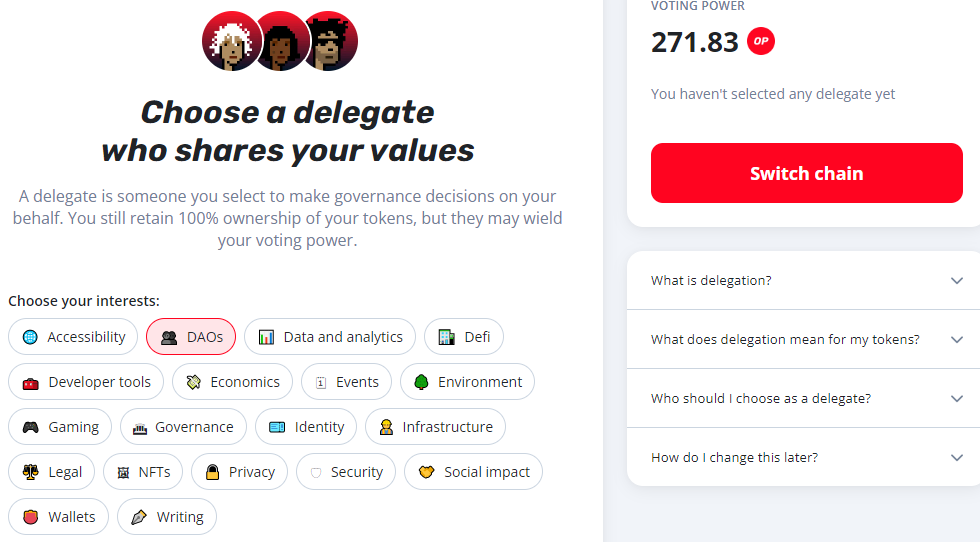The height and width of the screenshot is (542, 980).
Task: Click the red OP token icon
Action: [761, 41]
